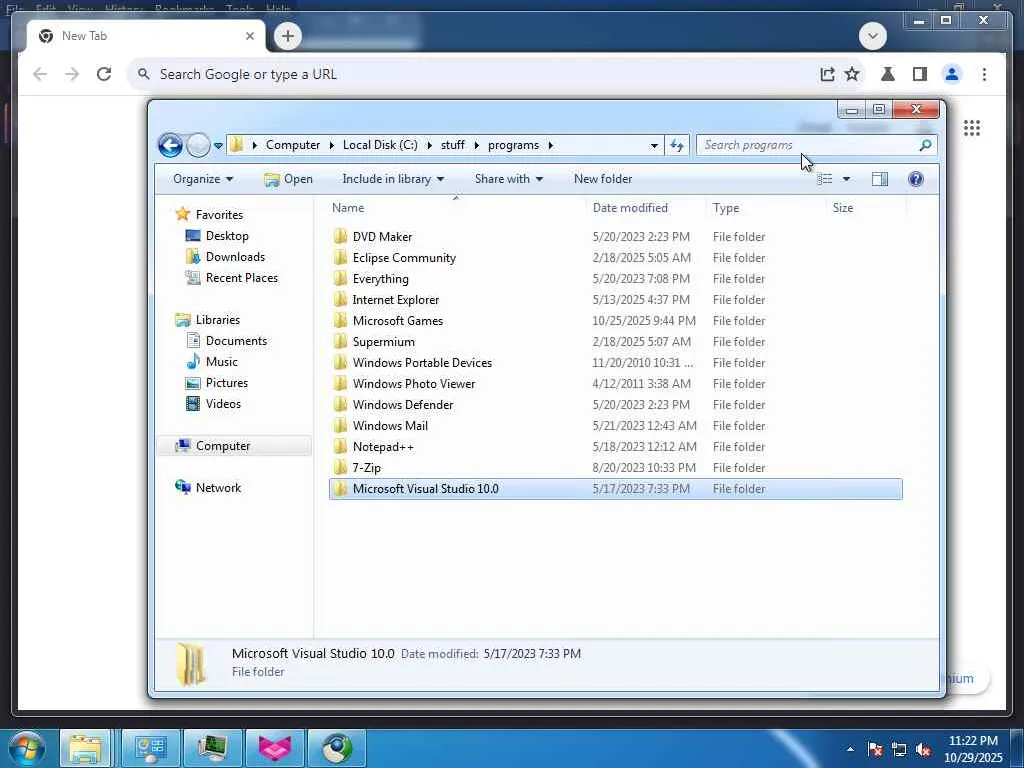Viewport: 1024px width, 768px height.
Task: Click Explorer's forward arrow button
Action: tap(198, 145)
